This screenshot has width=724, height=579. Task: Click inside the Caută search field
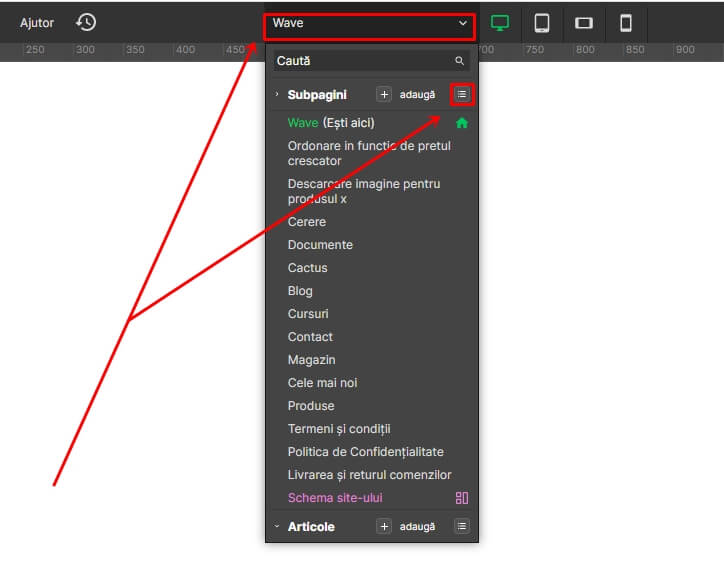(360, 61)
